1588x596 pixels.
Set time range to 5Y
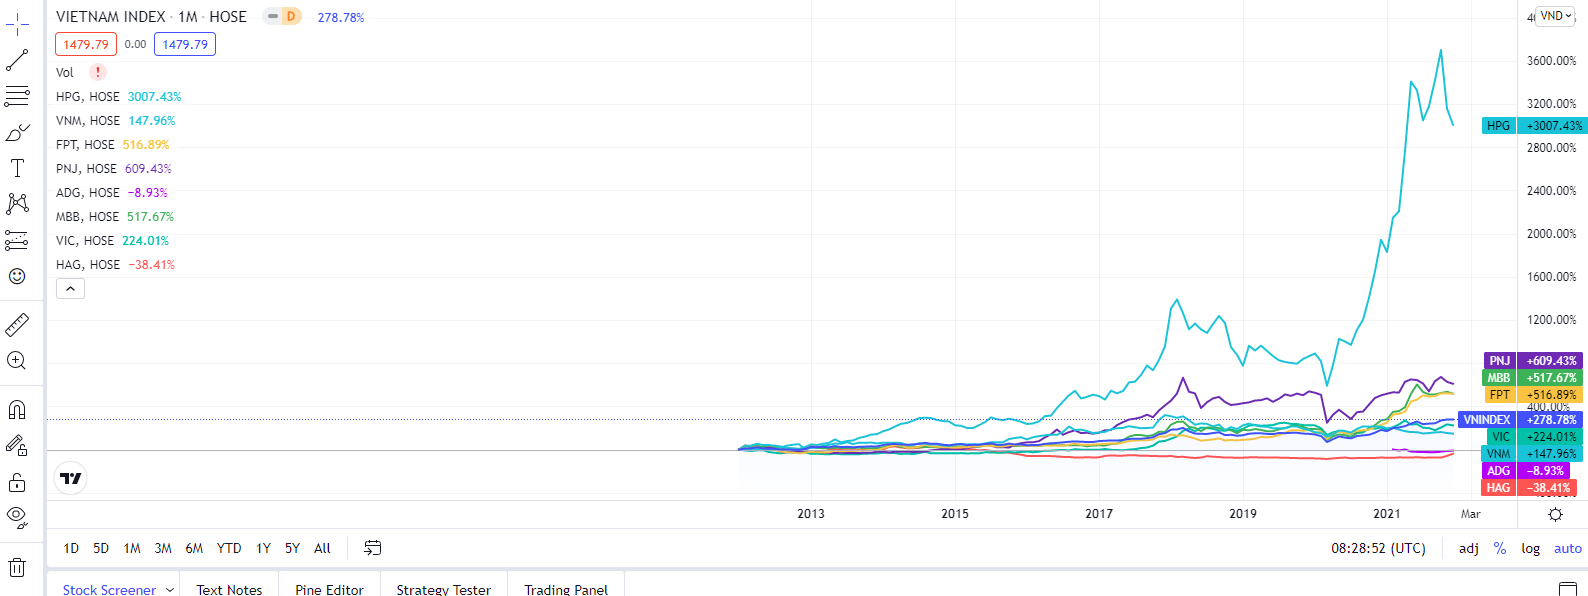click(x=292, y=548)
